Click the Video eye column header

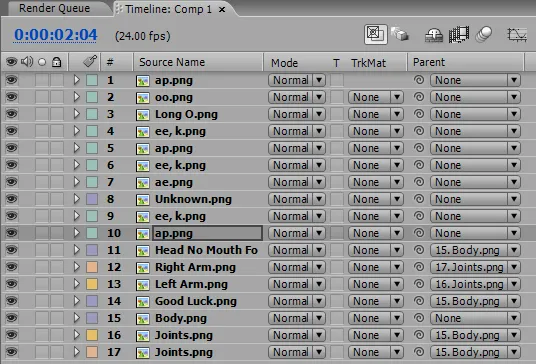coord(11,62)
